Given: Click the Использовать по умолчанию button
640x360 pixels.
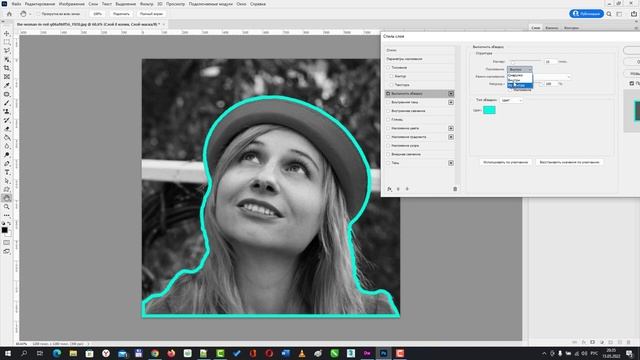Looking at the screenshot, I should [x=505, y=162].
